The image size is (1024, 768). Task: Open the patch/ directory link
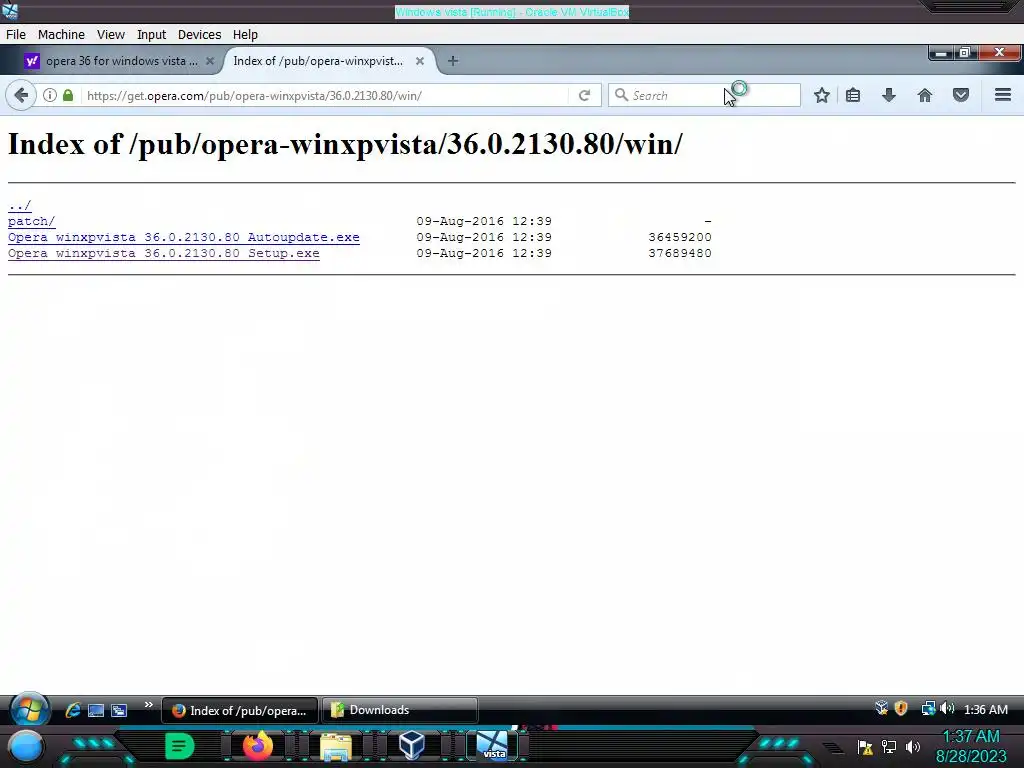[31, 221]
